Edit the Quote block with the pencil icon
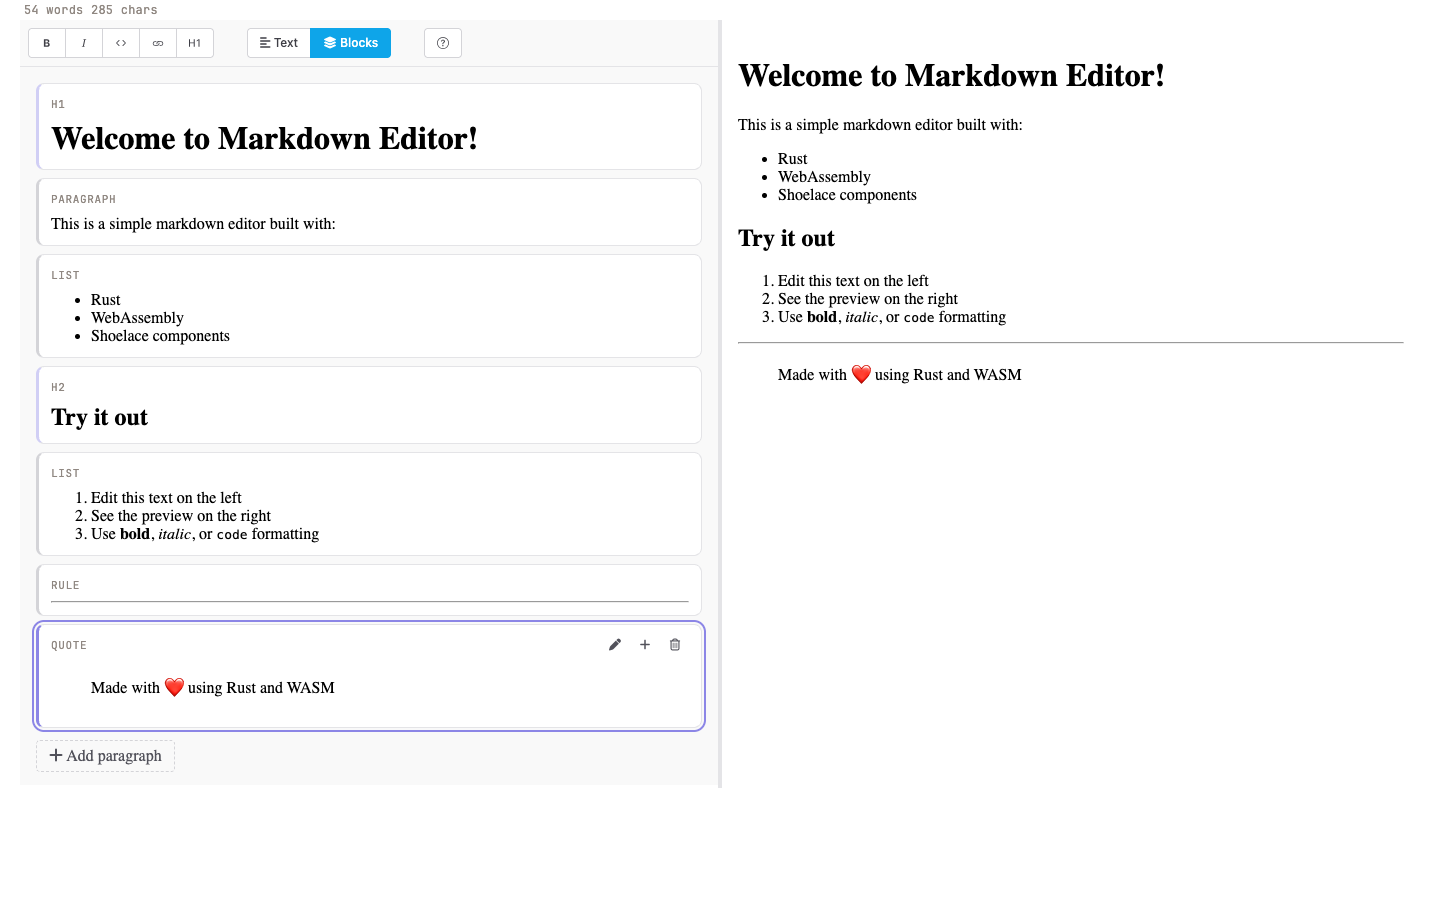 (615, 645)
